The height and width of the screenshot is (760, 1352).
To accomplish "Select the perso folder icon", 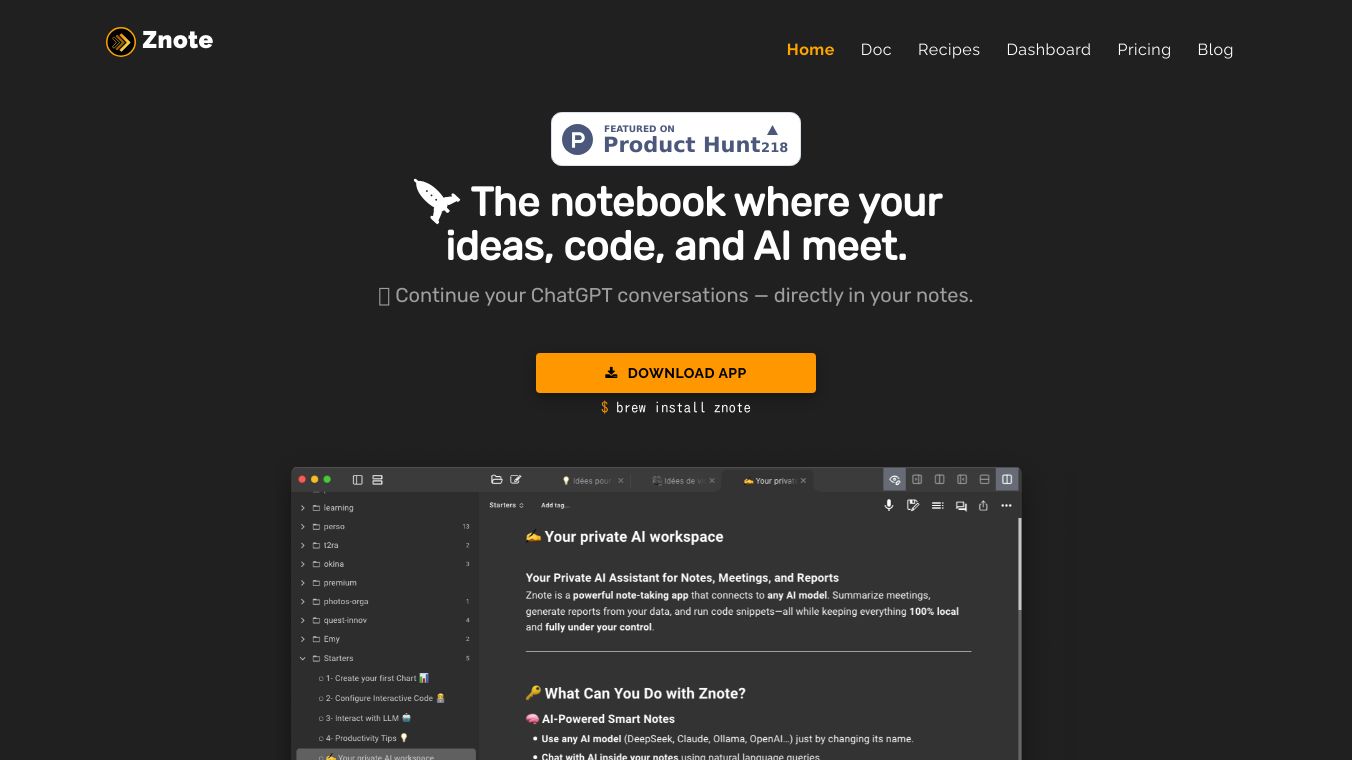I will pyautogui.click(x=316, y=527).
